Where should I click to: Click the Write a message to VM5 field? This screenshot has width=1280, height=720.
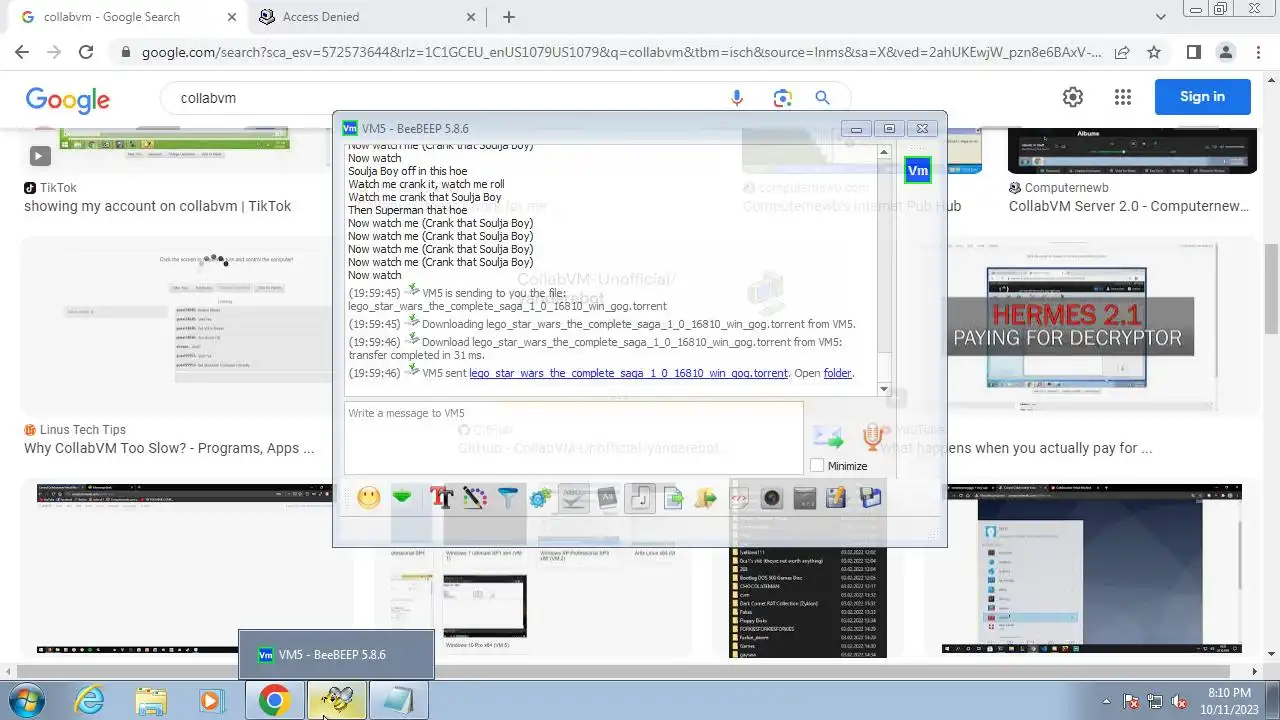(x=573, y=437)
